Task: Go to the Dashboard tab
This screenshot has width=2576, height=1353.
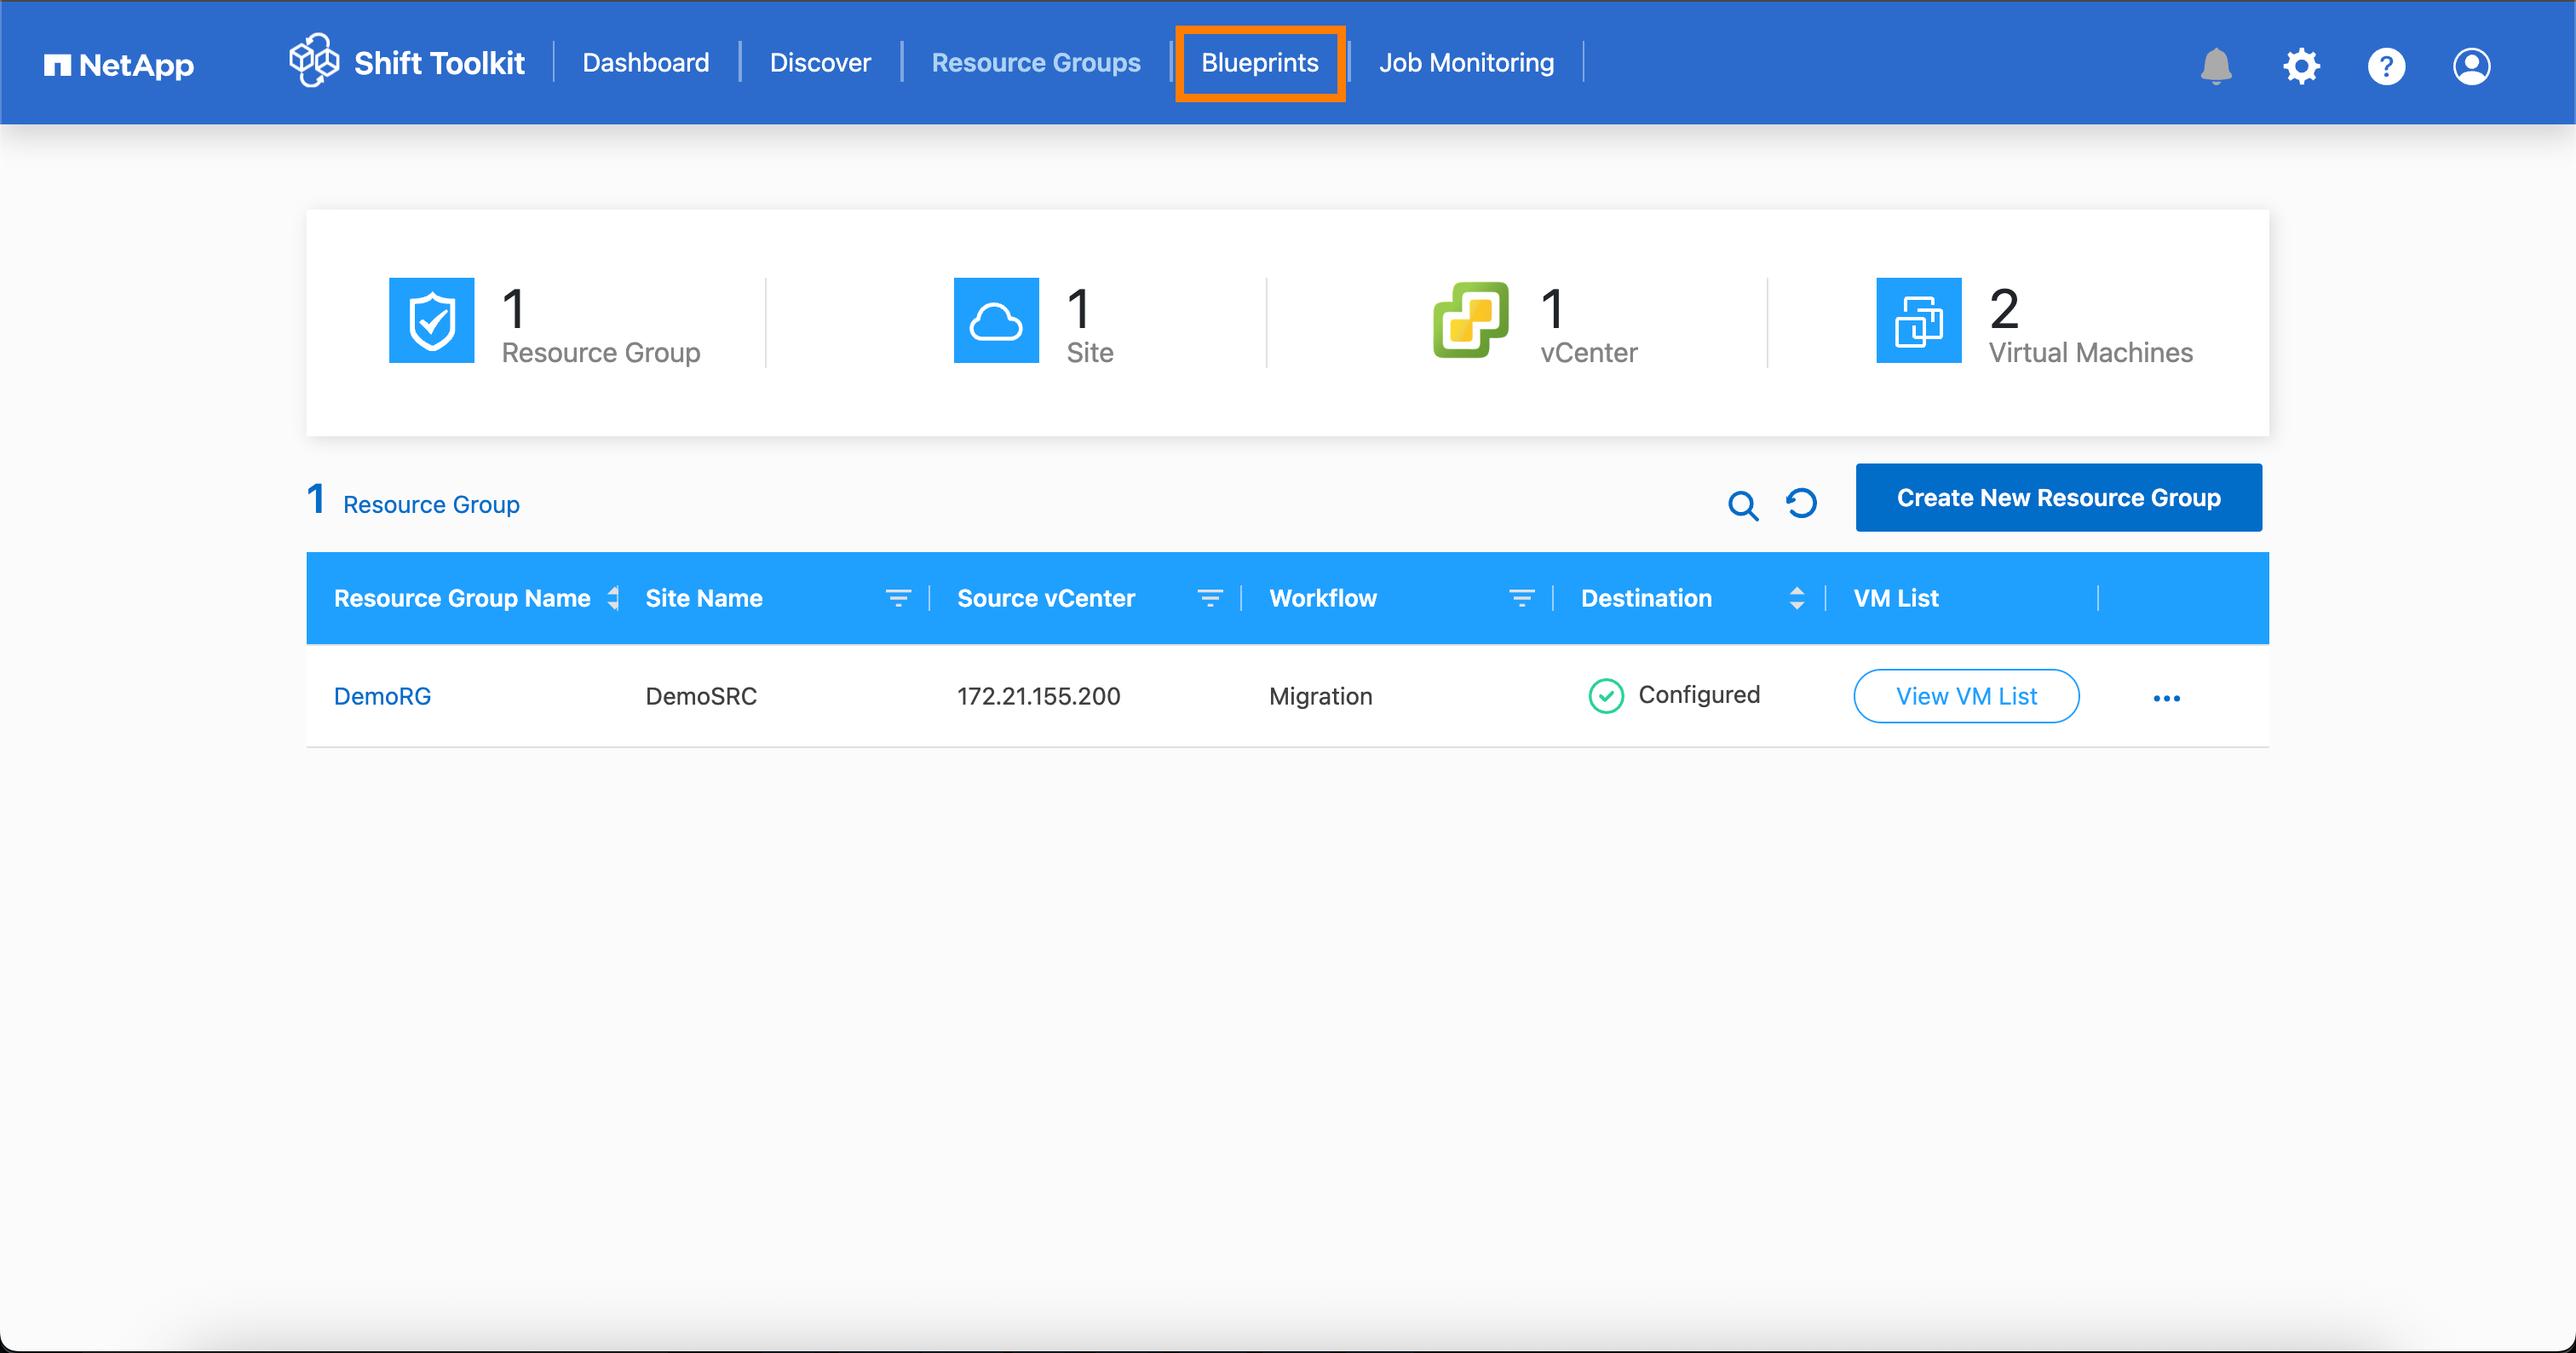Action: [645, 63]
